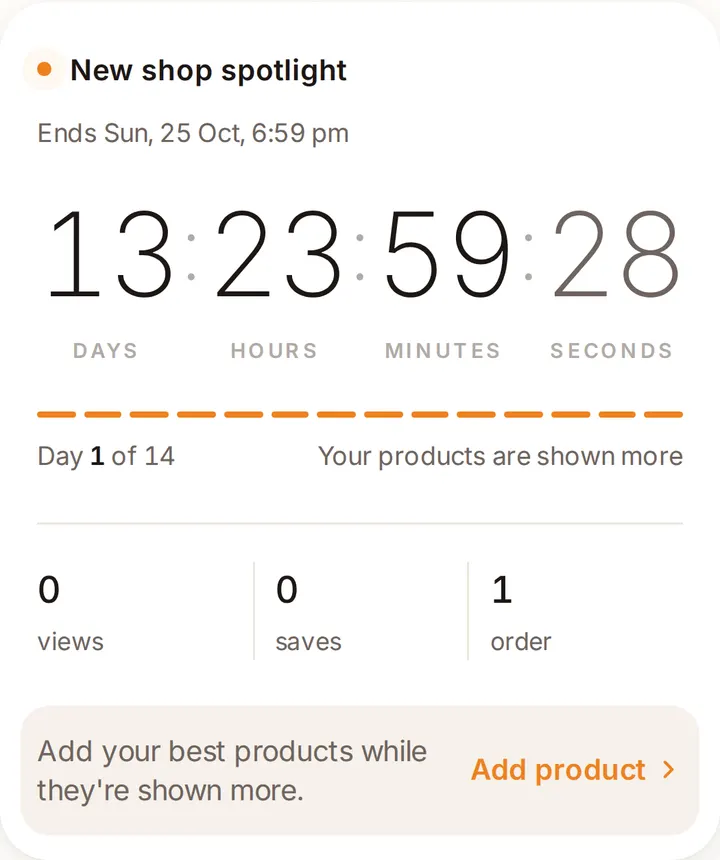
Task: Click the Day 1 of 14 label
Action: pyautogui.click(x=106, y=456)
